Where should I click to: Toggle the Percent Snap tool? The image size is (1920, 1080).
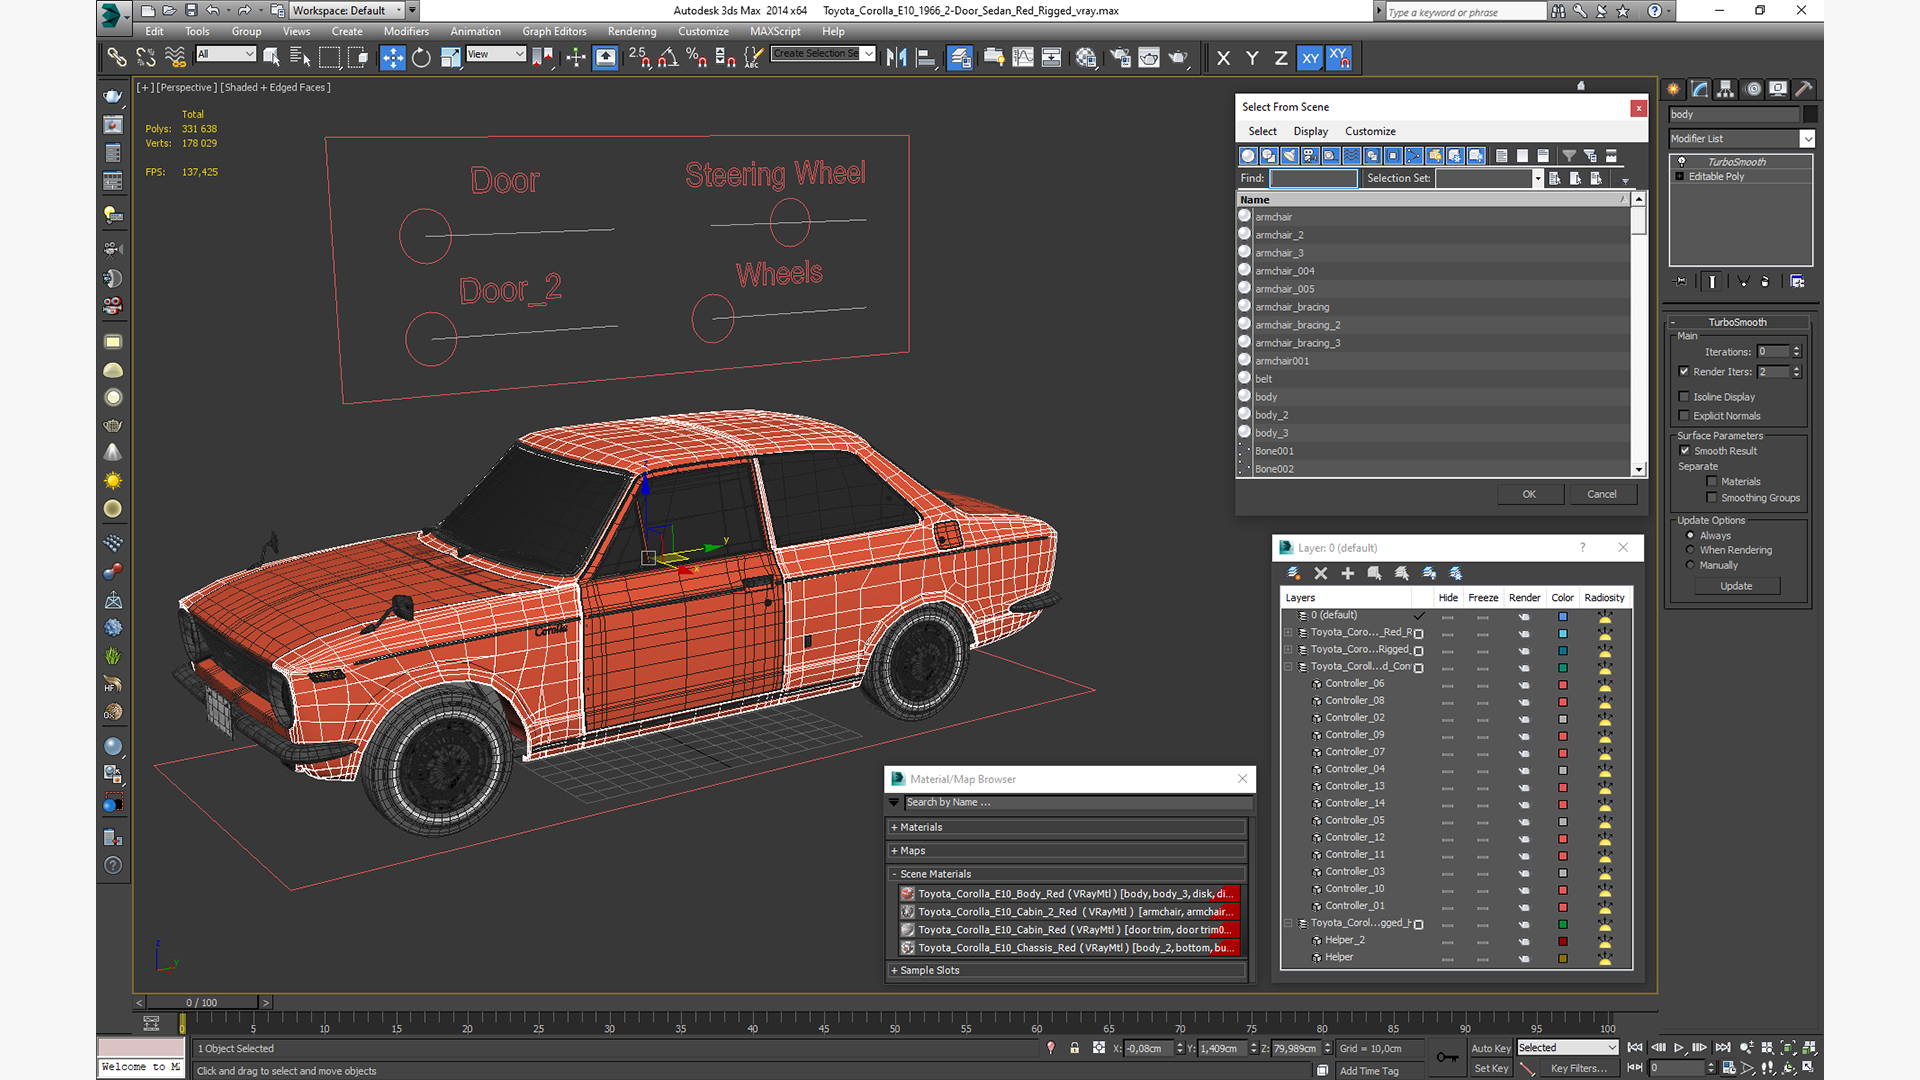coord(697,57)
